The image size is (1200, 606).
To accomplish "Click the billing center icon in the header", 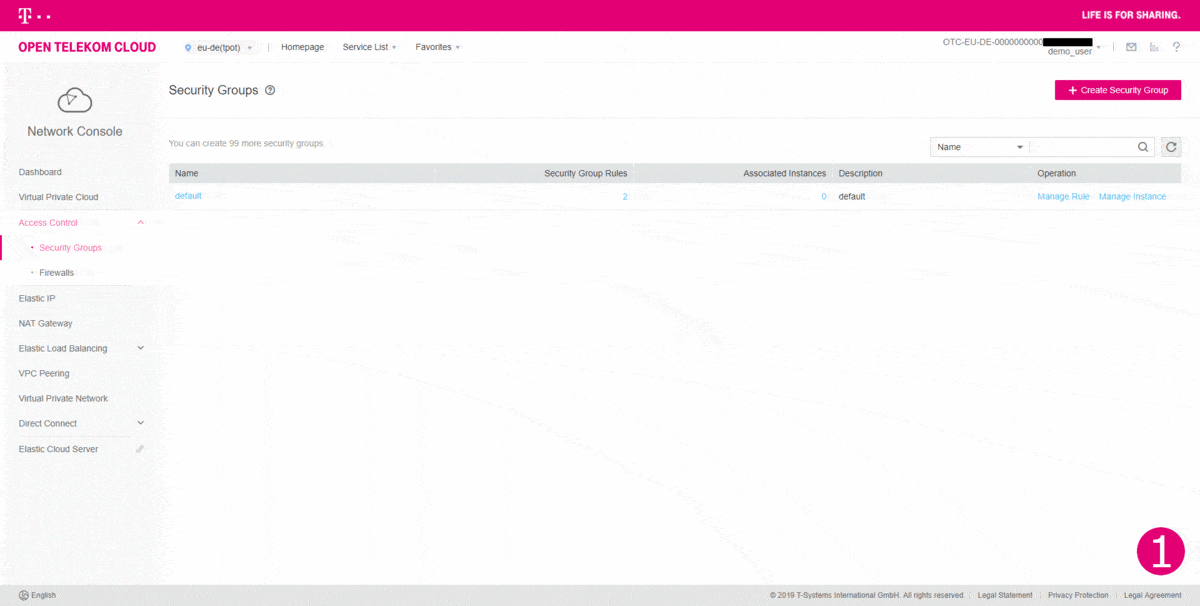I will (x=1153, y=46).
